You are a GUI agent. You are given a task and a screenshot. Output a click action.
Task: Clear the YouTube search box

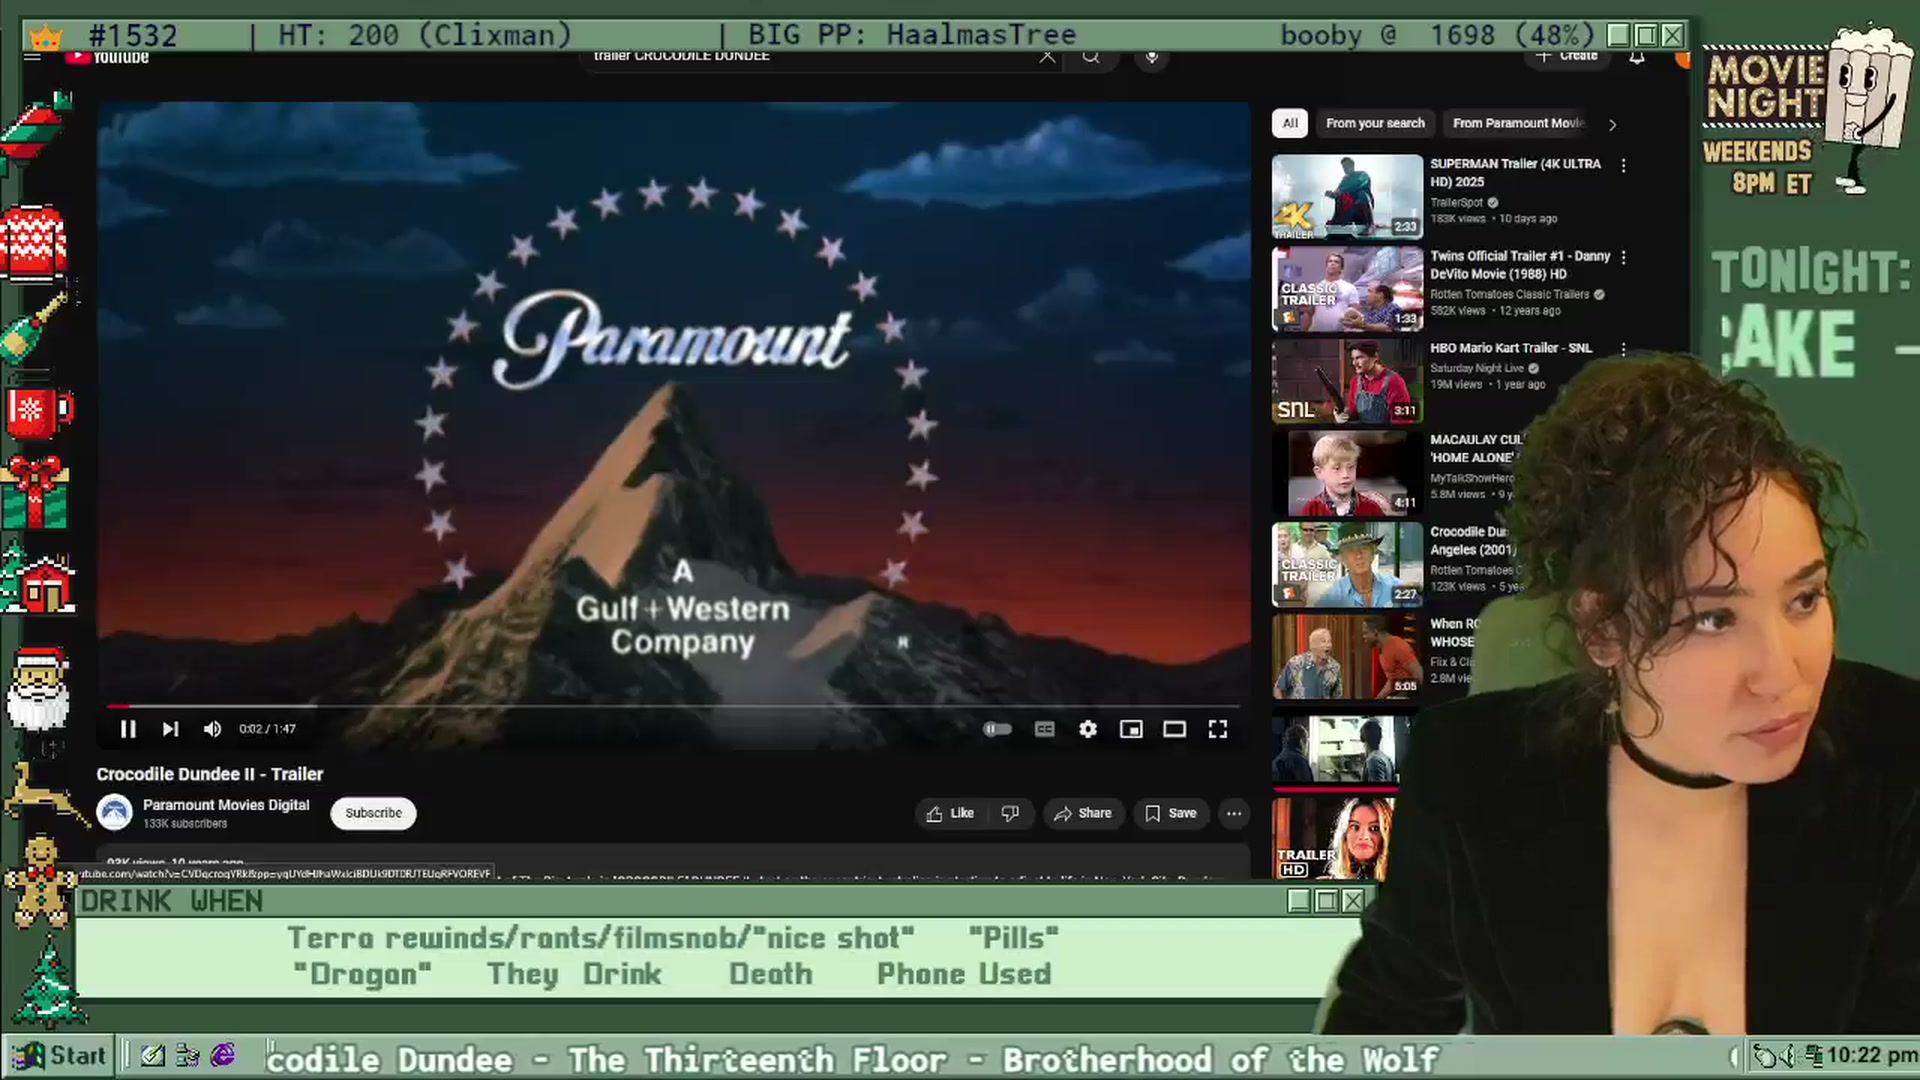tap(1047, 56)
